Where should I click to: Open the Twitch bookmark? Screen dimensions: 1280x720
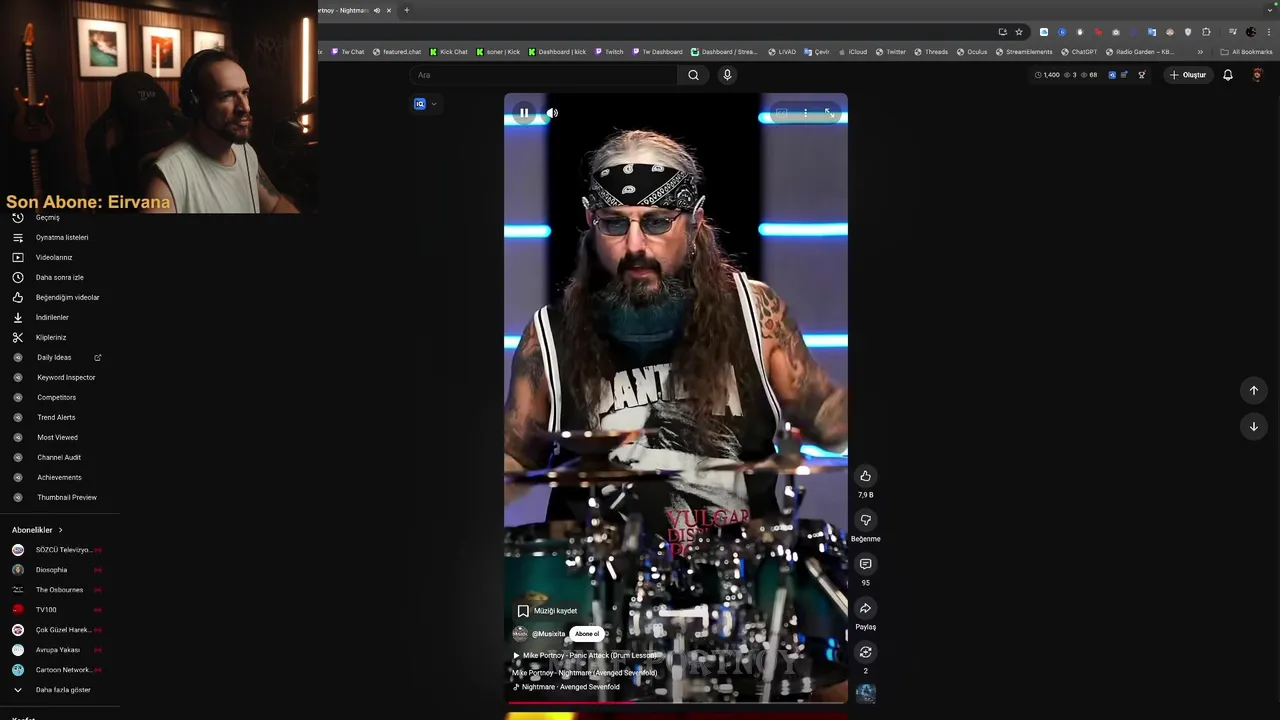tap(609, 52)
